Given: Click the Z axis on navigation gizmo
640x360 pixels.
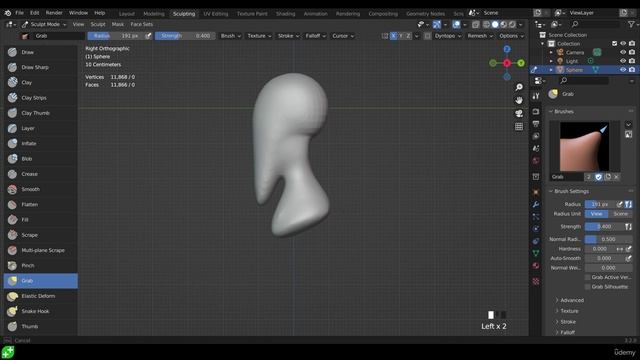Looking at the screenshot, I should (507, 49).
